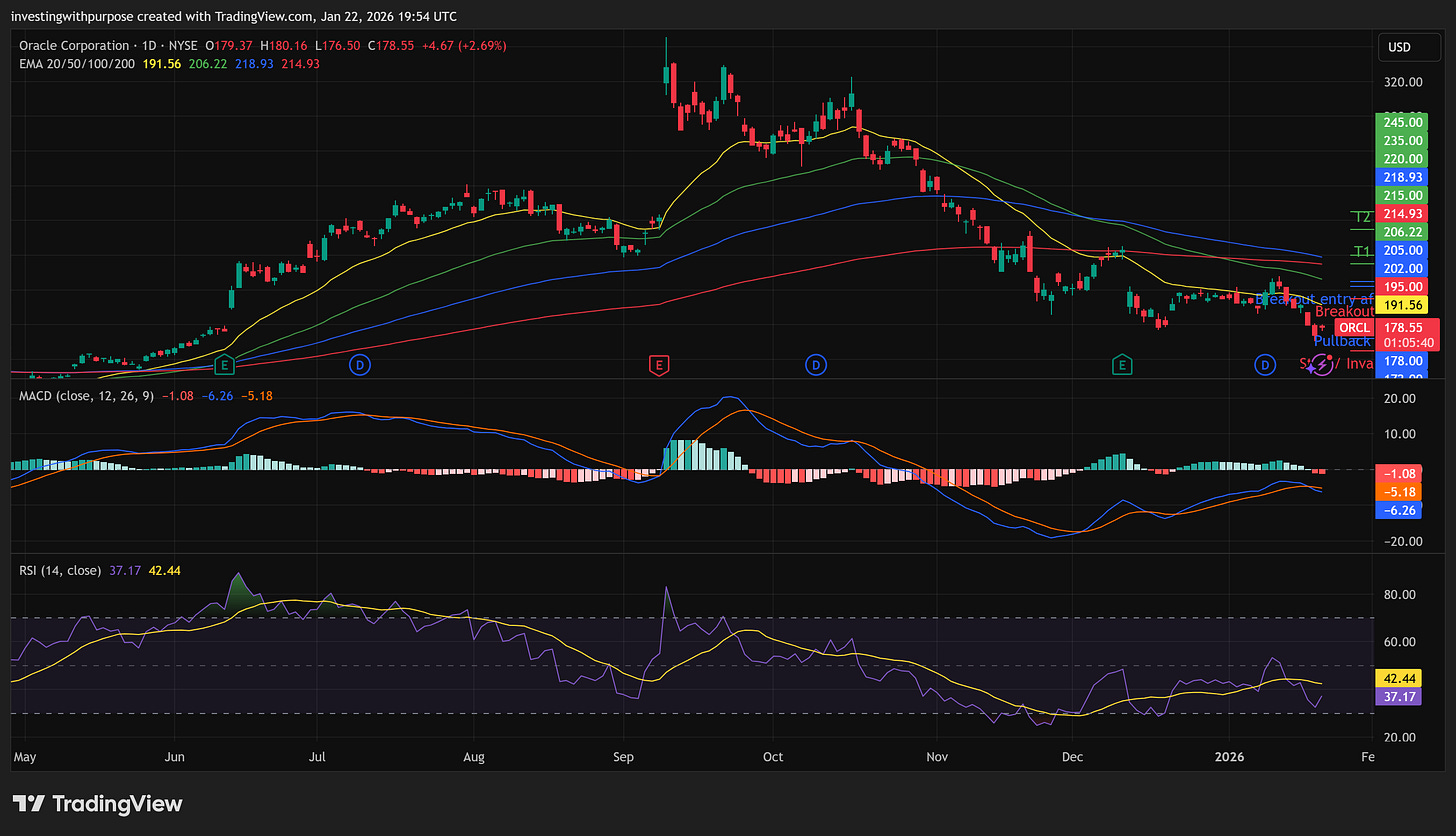The height and width of the screenshot is (836, 1456).
Task: Click the blue Pullback annotation text
Action: (1342, 341)
